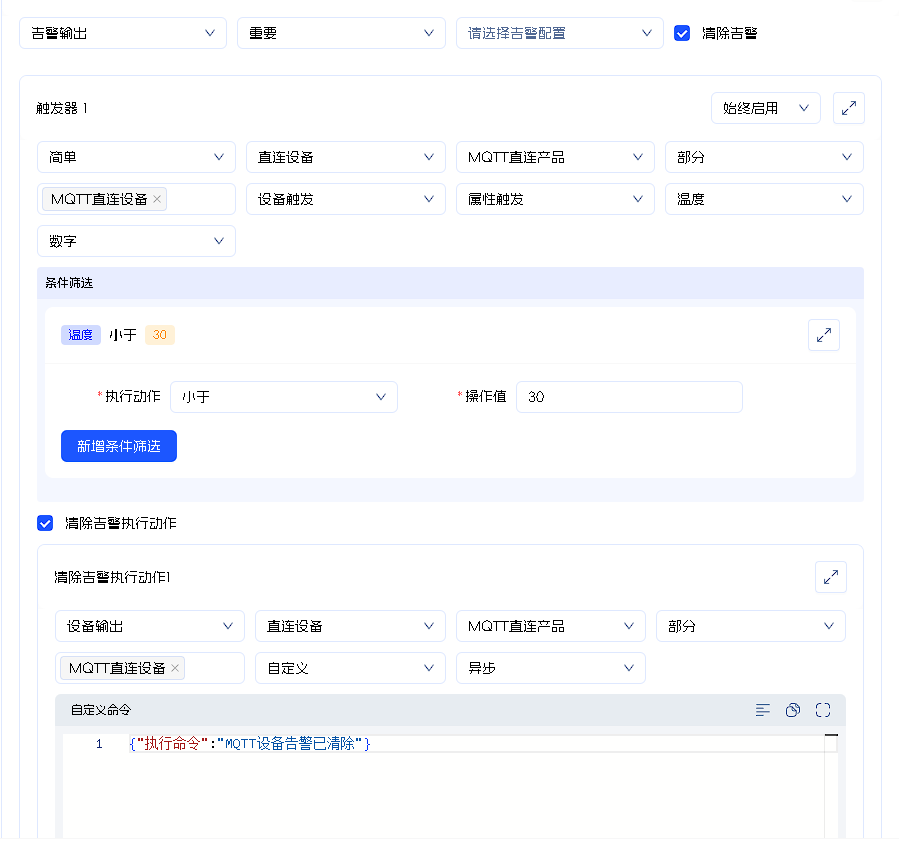899x841 pixels.
Task: Expand the 温度 小于 30 condition card
Action: [824, 336]
